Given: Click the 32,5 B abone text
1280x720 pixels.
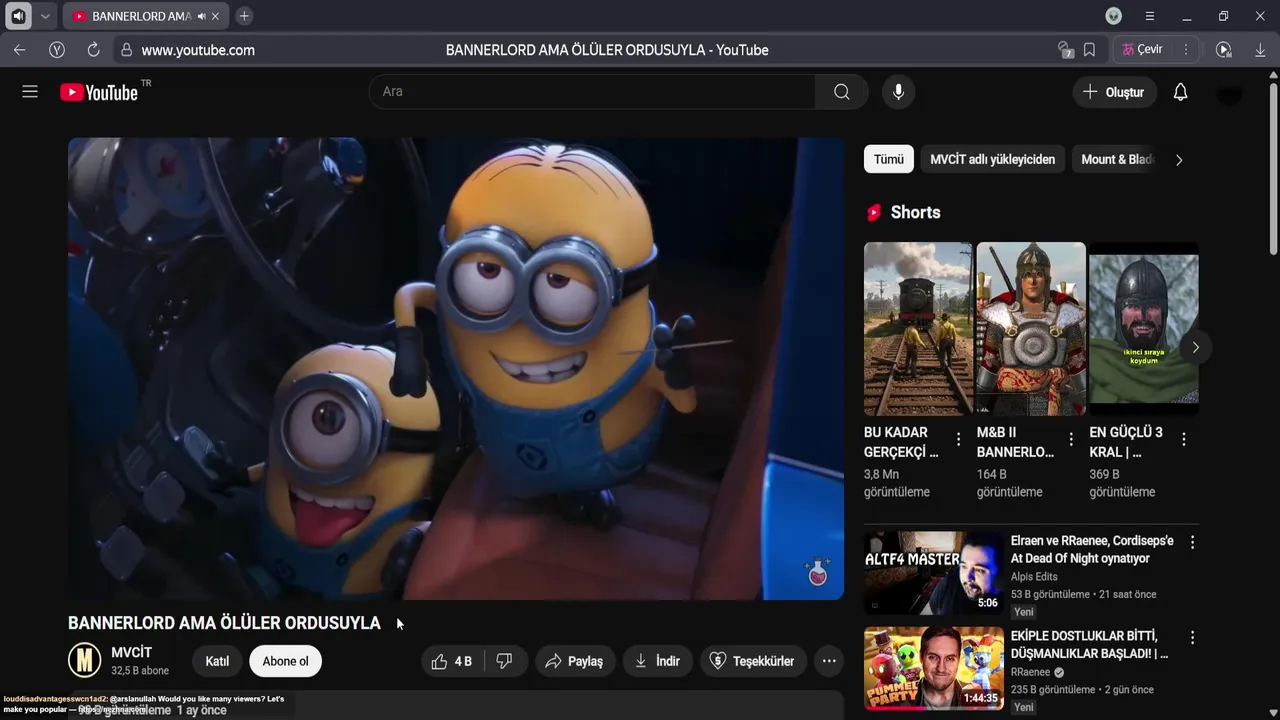Looking at the screenshot, I should (140, 671).
